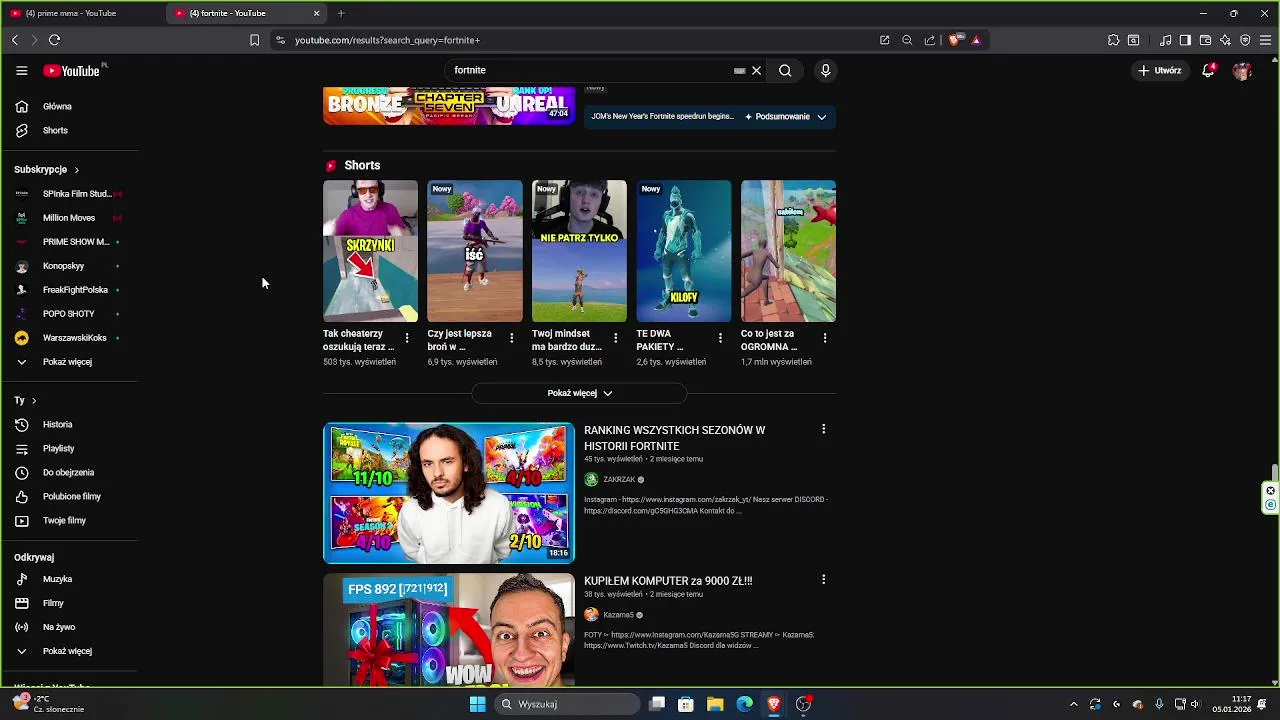
Task: Show more Shorts with Pokaż więcej button
Action: point(579,393)
